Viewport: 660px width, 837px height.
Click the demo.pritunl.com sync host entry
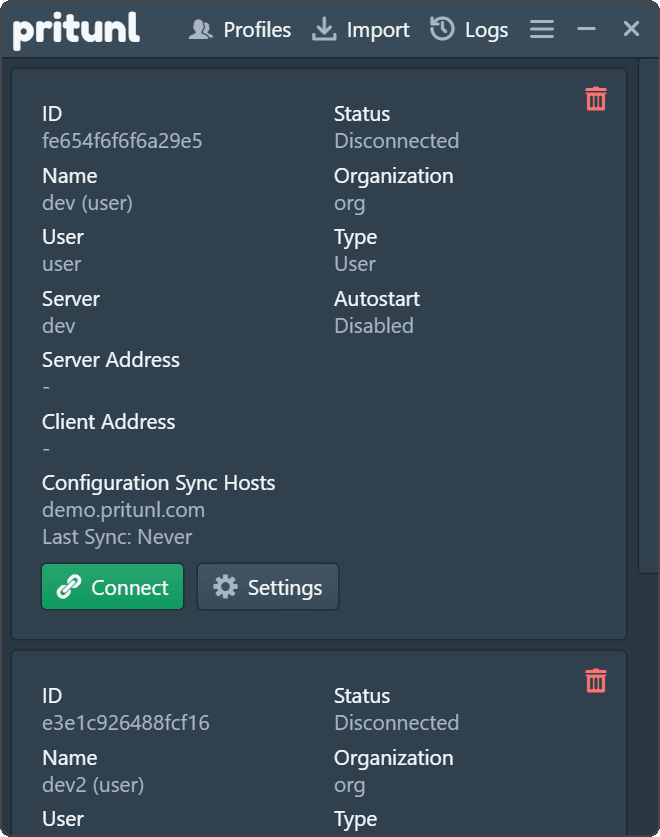pos(123,510)
